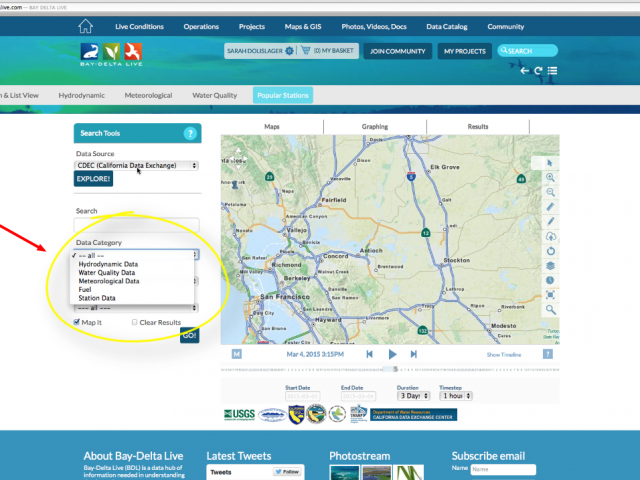The height and width of the screenshot is (480, 640).
Task: Reset the map with the circular arrow icon
Action: 550,251
